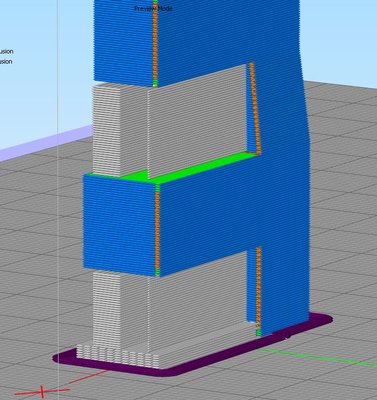Click the lower gray support structure block
The height and width of the screenshot is (400, 377).
click(170, 307)
